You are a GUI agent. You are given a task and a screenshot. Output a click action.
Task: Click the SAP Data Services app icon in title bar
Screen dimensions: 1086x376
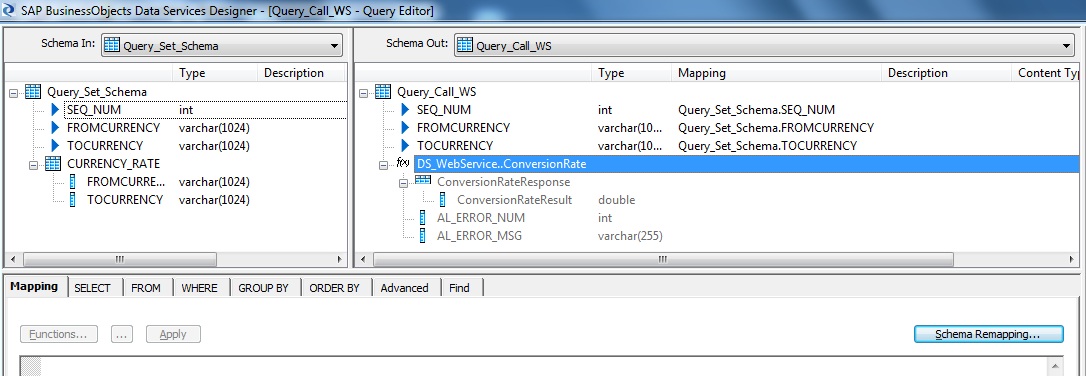click(x=8, y=10)
